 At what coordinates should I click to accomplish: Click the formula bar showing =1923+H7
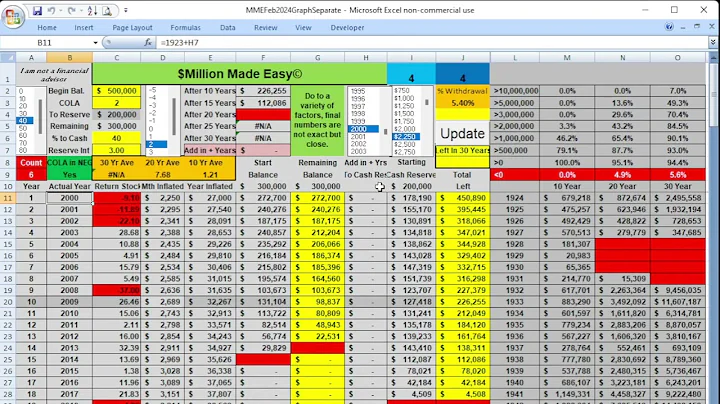click(x=432, y=43)
